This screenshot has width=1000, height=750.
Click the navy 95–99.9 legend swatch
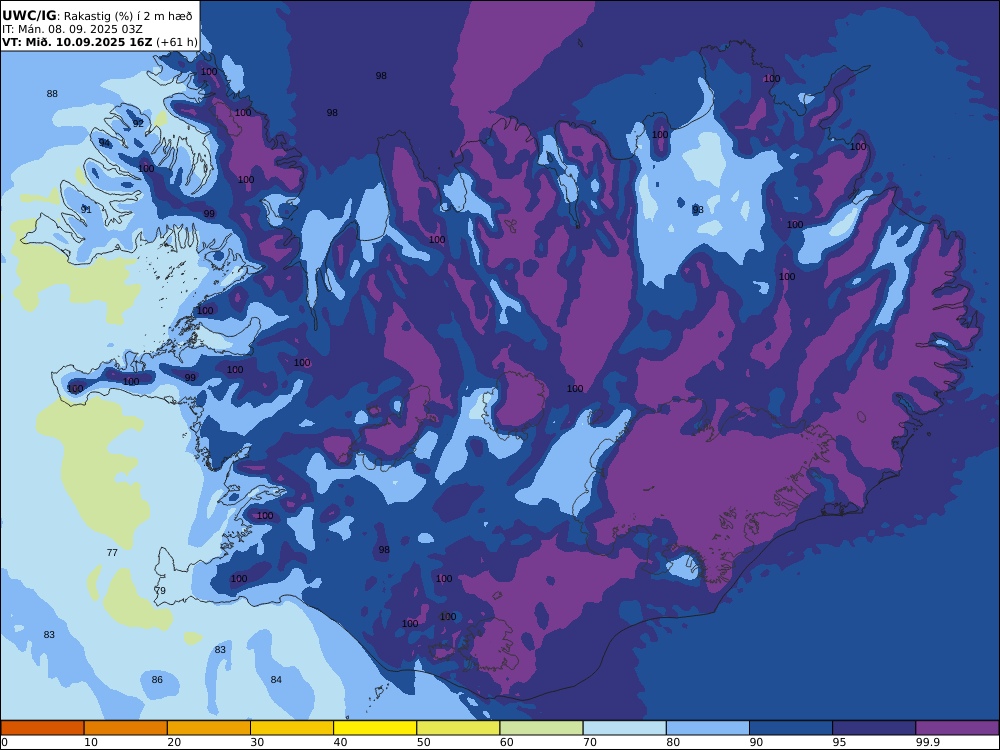click(874, 728)
